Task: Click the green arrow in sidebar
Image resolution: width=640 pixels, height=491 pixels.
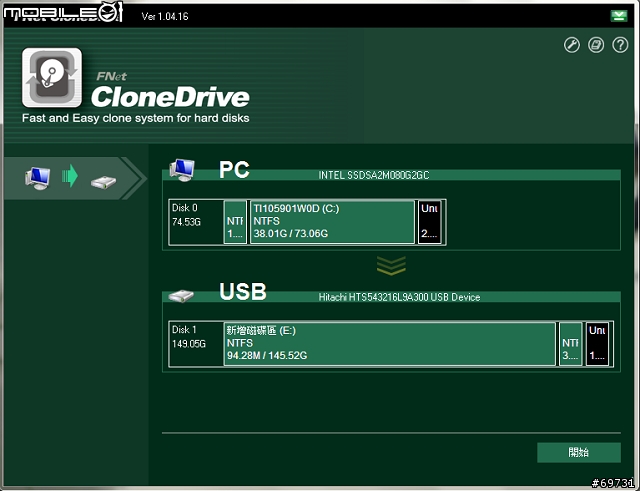Action: pos(70,176)
